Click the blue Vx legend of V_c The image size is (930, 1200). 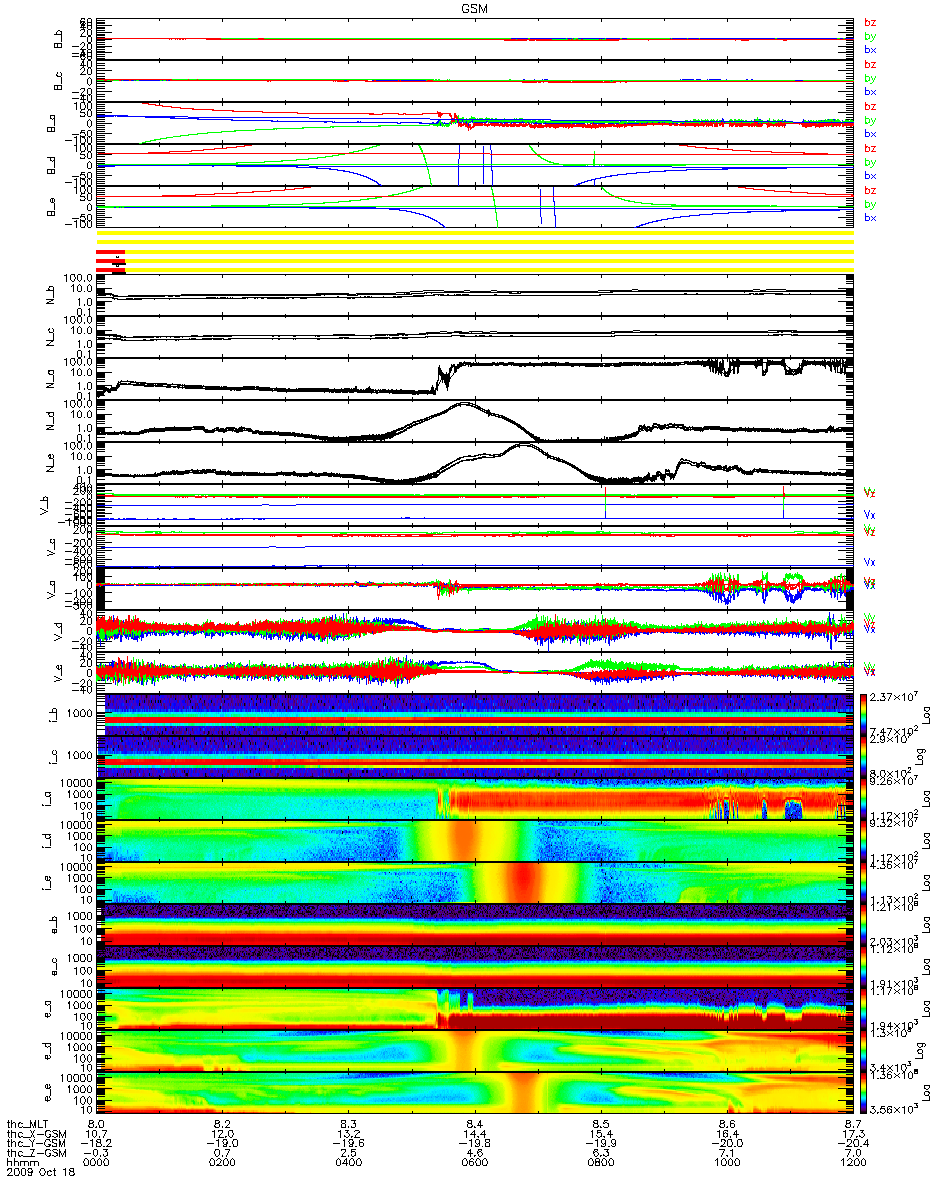(x=869, y=563)
